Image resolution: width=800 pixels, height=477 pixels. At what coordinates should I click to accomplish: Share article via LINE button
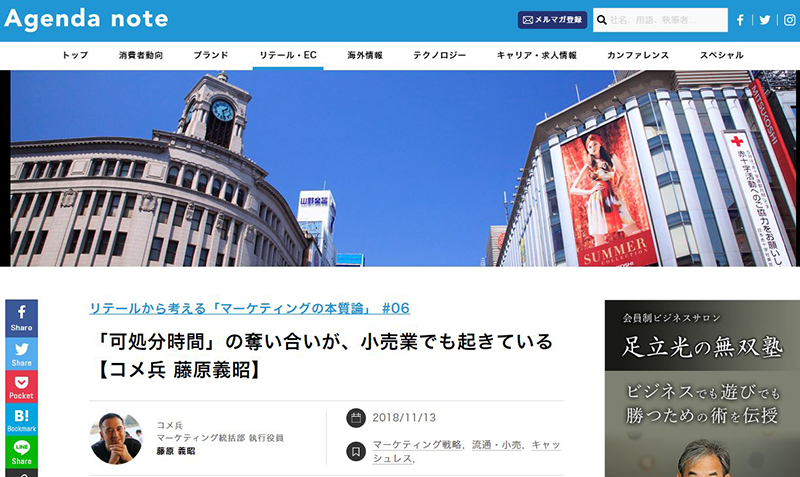(x=21, y=451)
